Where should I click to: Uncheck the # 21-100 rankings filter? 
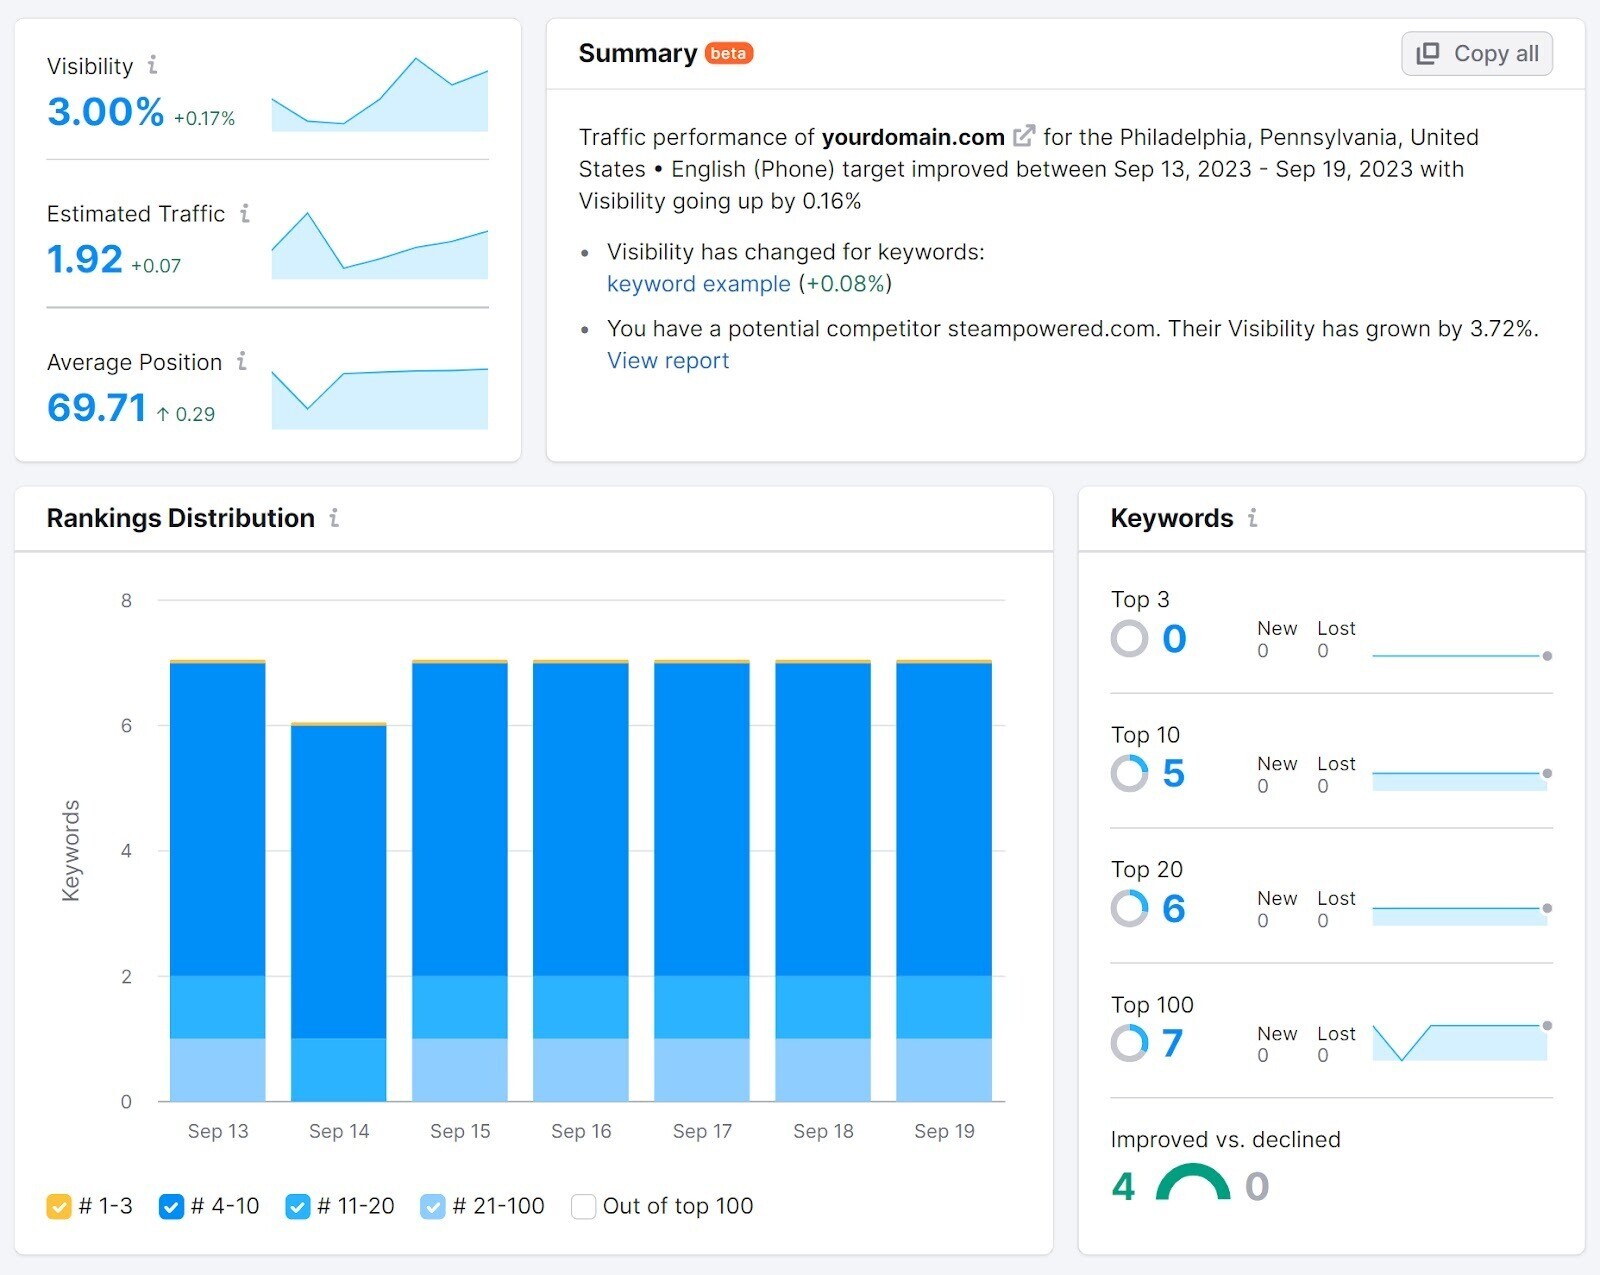pos(433,1206)
